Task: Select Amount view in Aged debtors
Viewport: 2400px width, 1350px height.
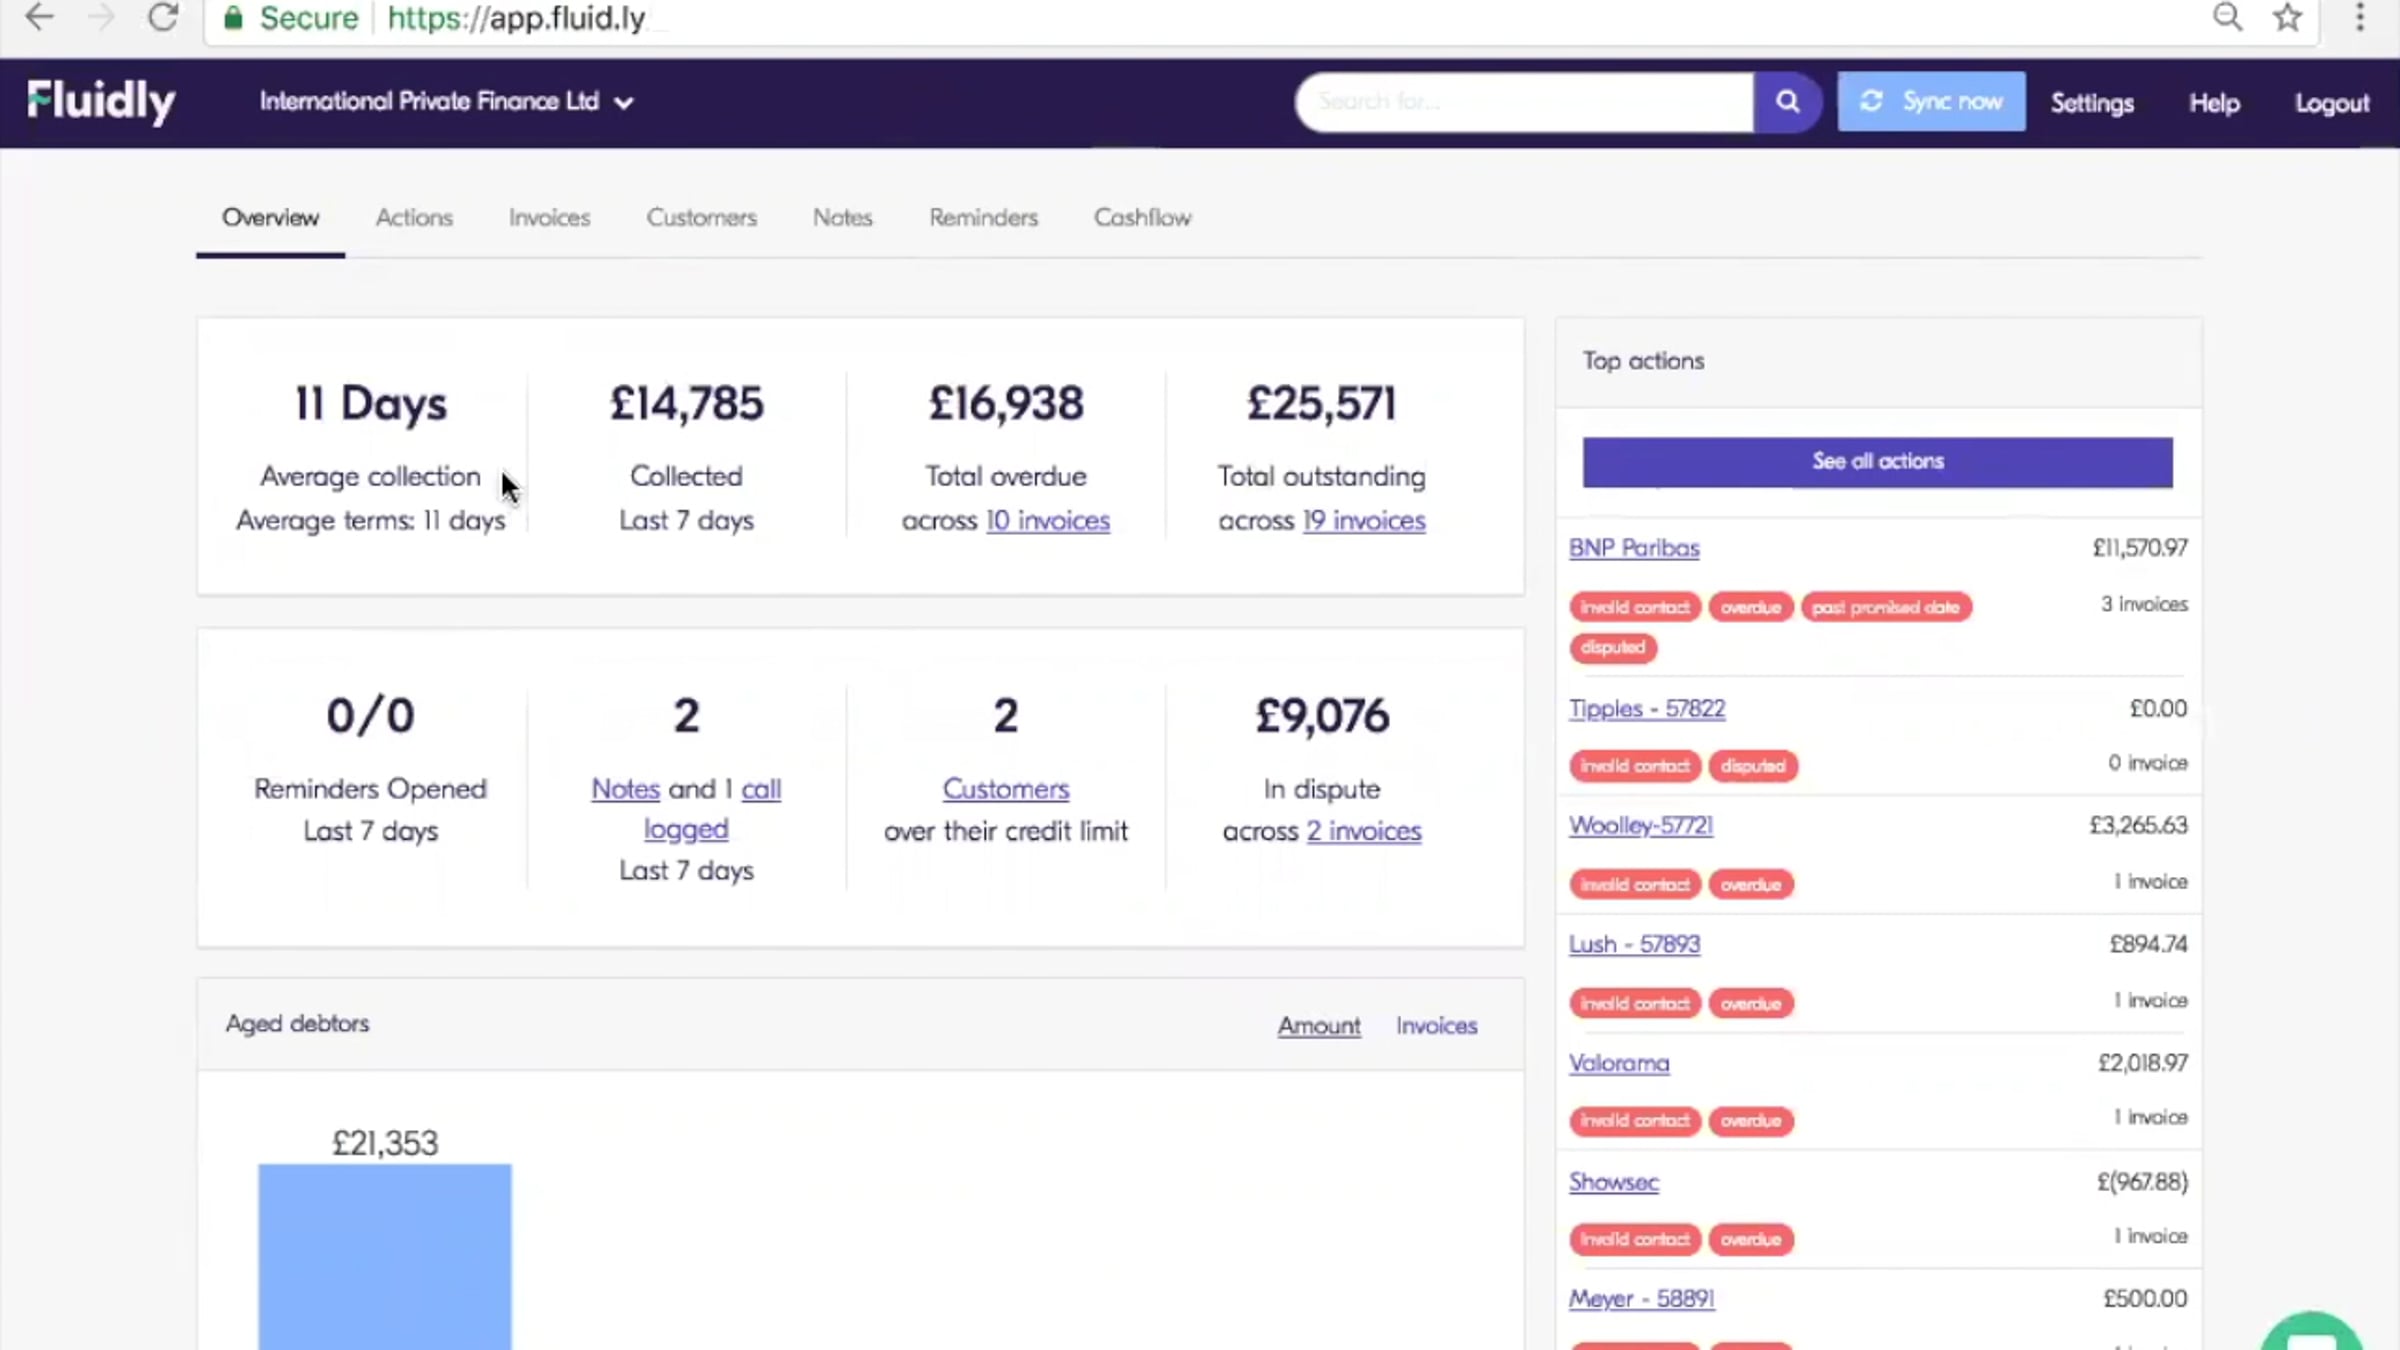Action: (x=1318, y=1026)
